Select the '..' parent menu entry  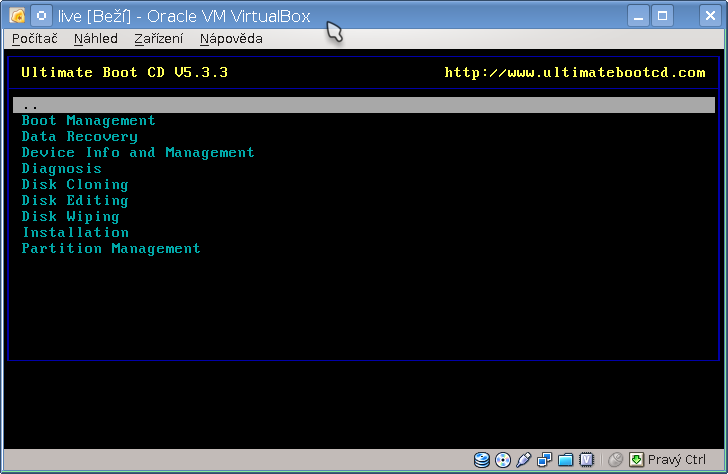tap(364, 105)
